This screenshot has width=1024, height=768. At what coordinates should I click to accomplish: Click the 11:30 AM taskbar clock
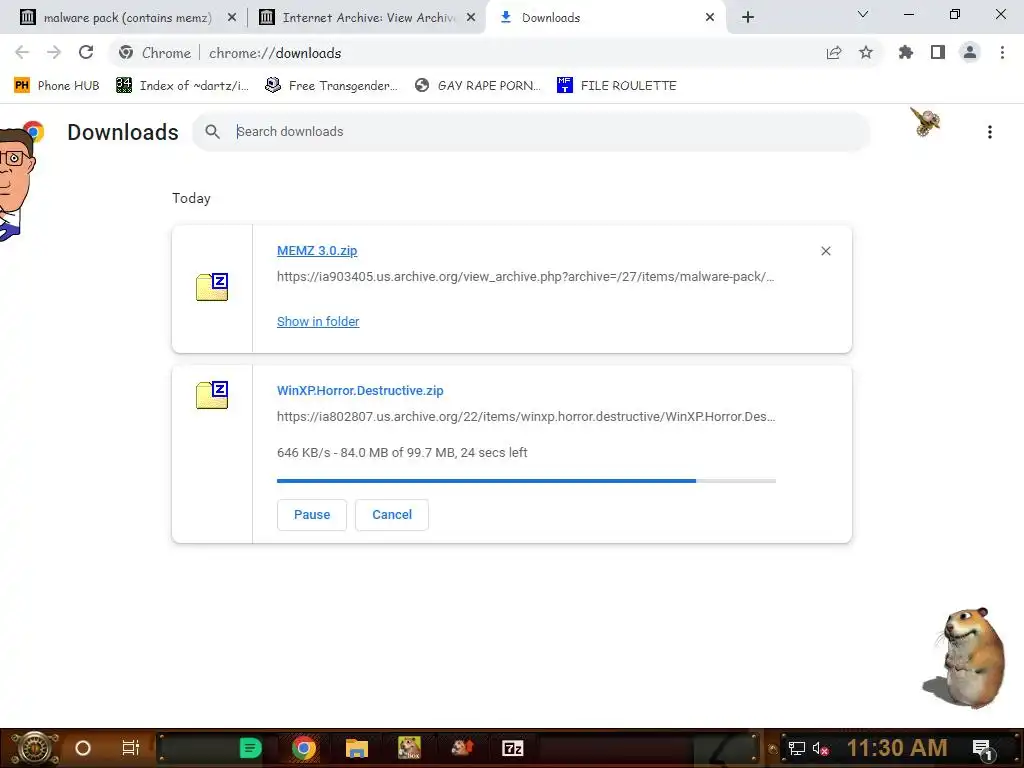pos(897,748)
